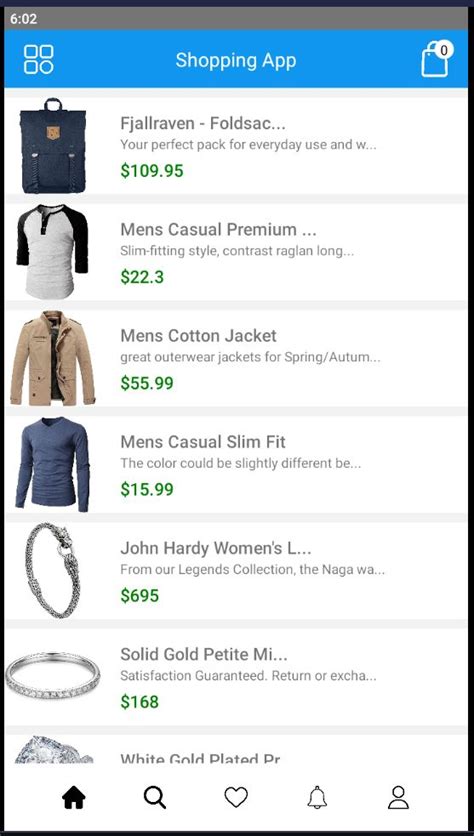Open the Solid Gold Petite Mi... listing
Viewport: 474px width, 836px height.
point(237,677)
